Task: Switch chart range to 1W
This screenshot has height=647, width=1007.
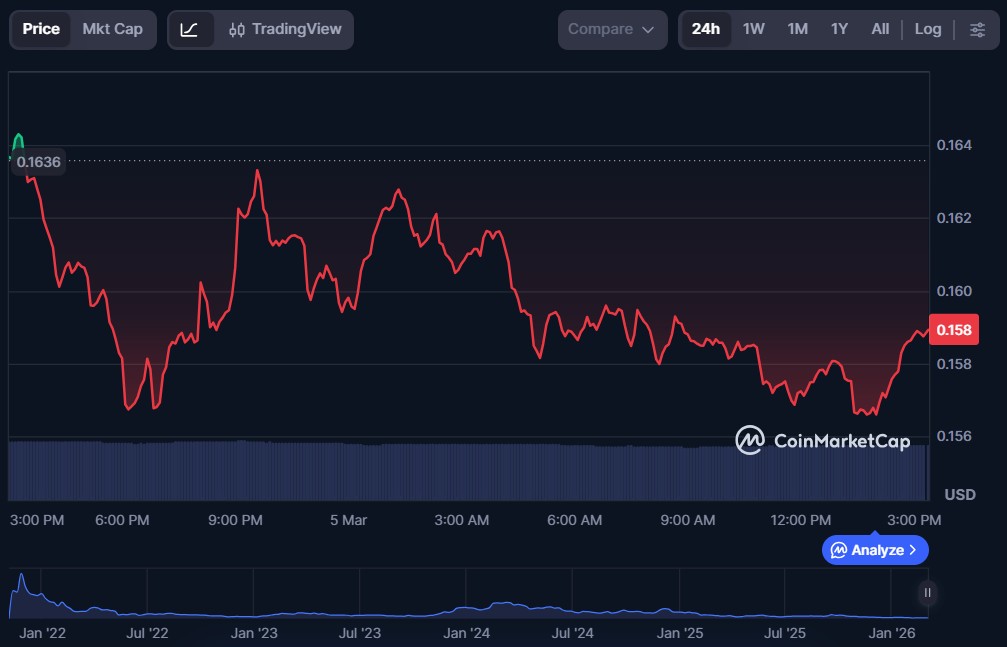Action: (x=753, y=29)
